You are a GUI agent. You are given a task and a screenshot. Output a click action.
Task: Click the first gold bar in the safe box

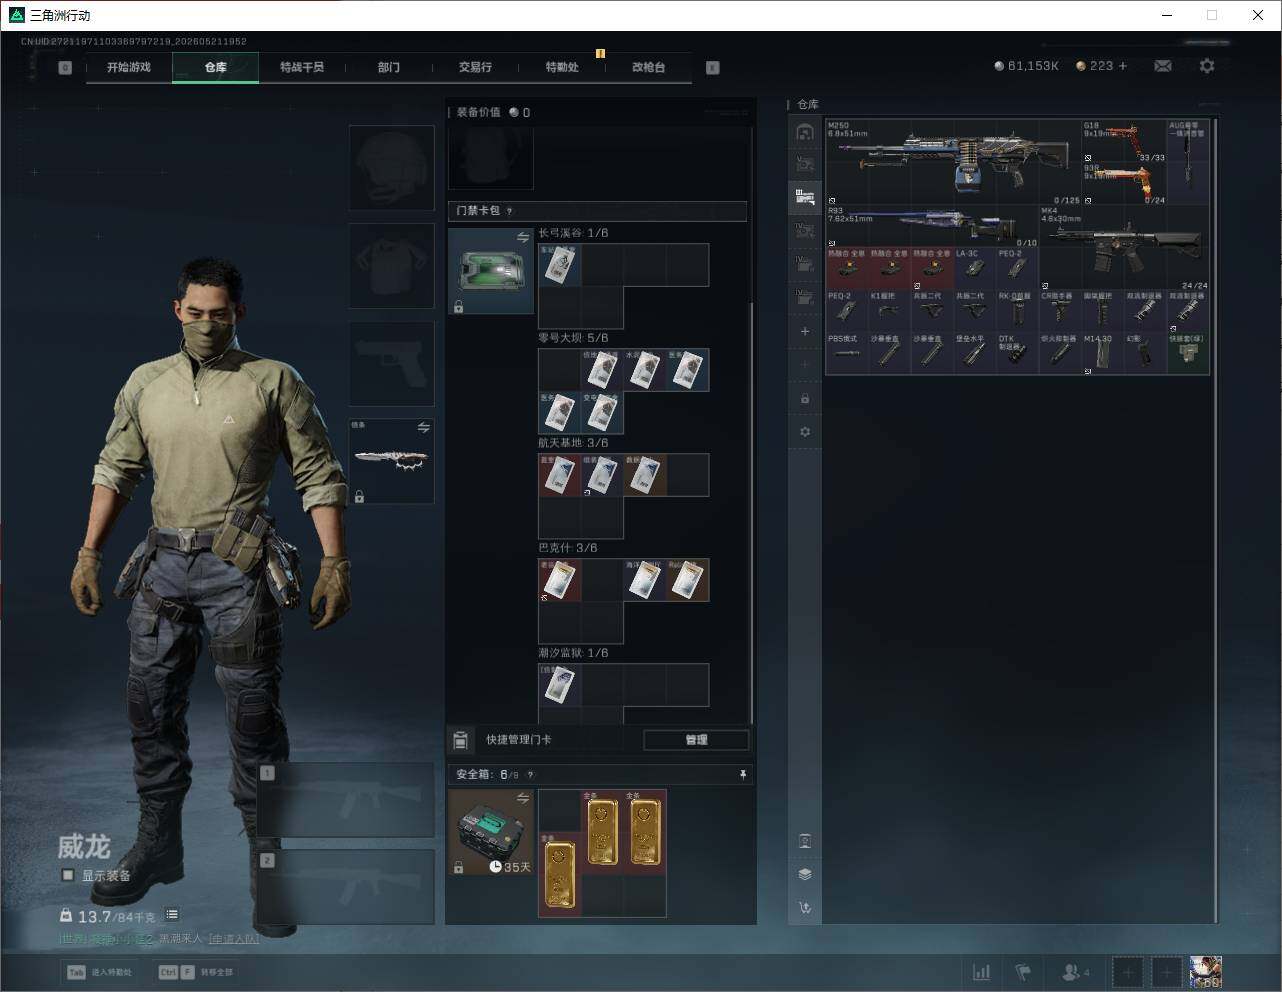click(x=559, y=873)
